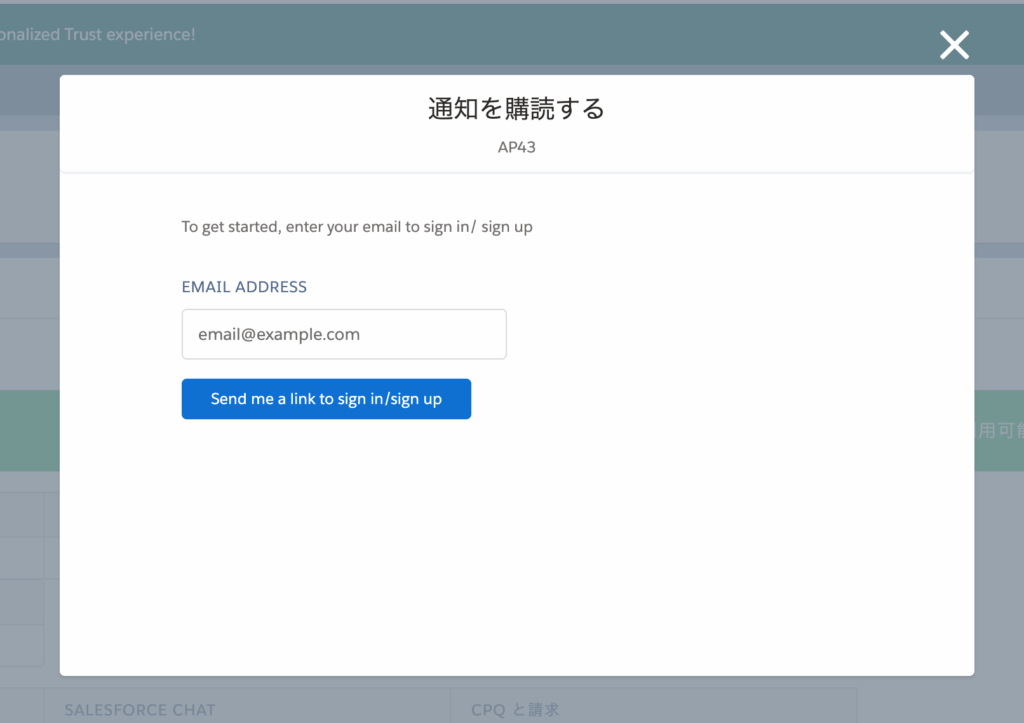Click dimmed overlay right of the dialog
Image resolution: width=1024 pixels, height=723 pixels.
click(x=998, y=300)
